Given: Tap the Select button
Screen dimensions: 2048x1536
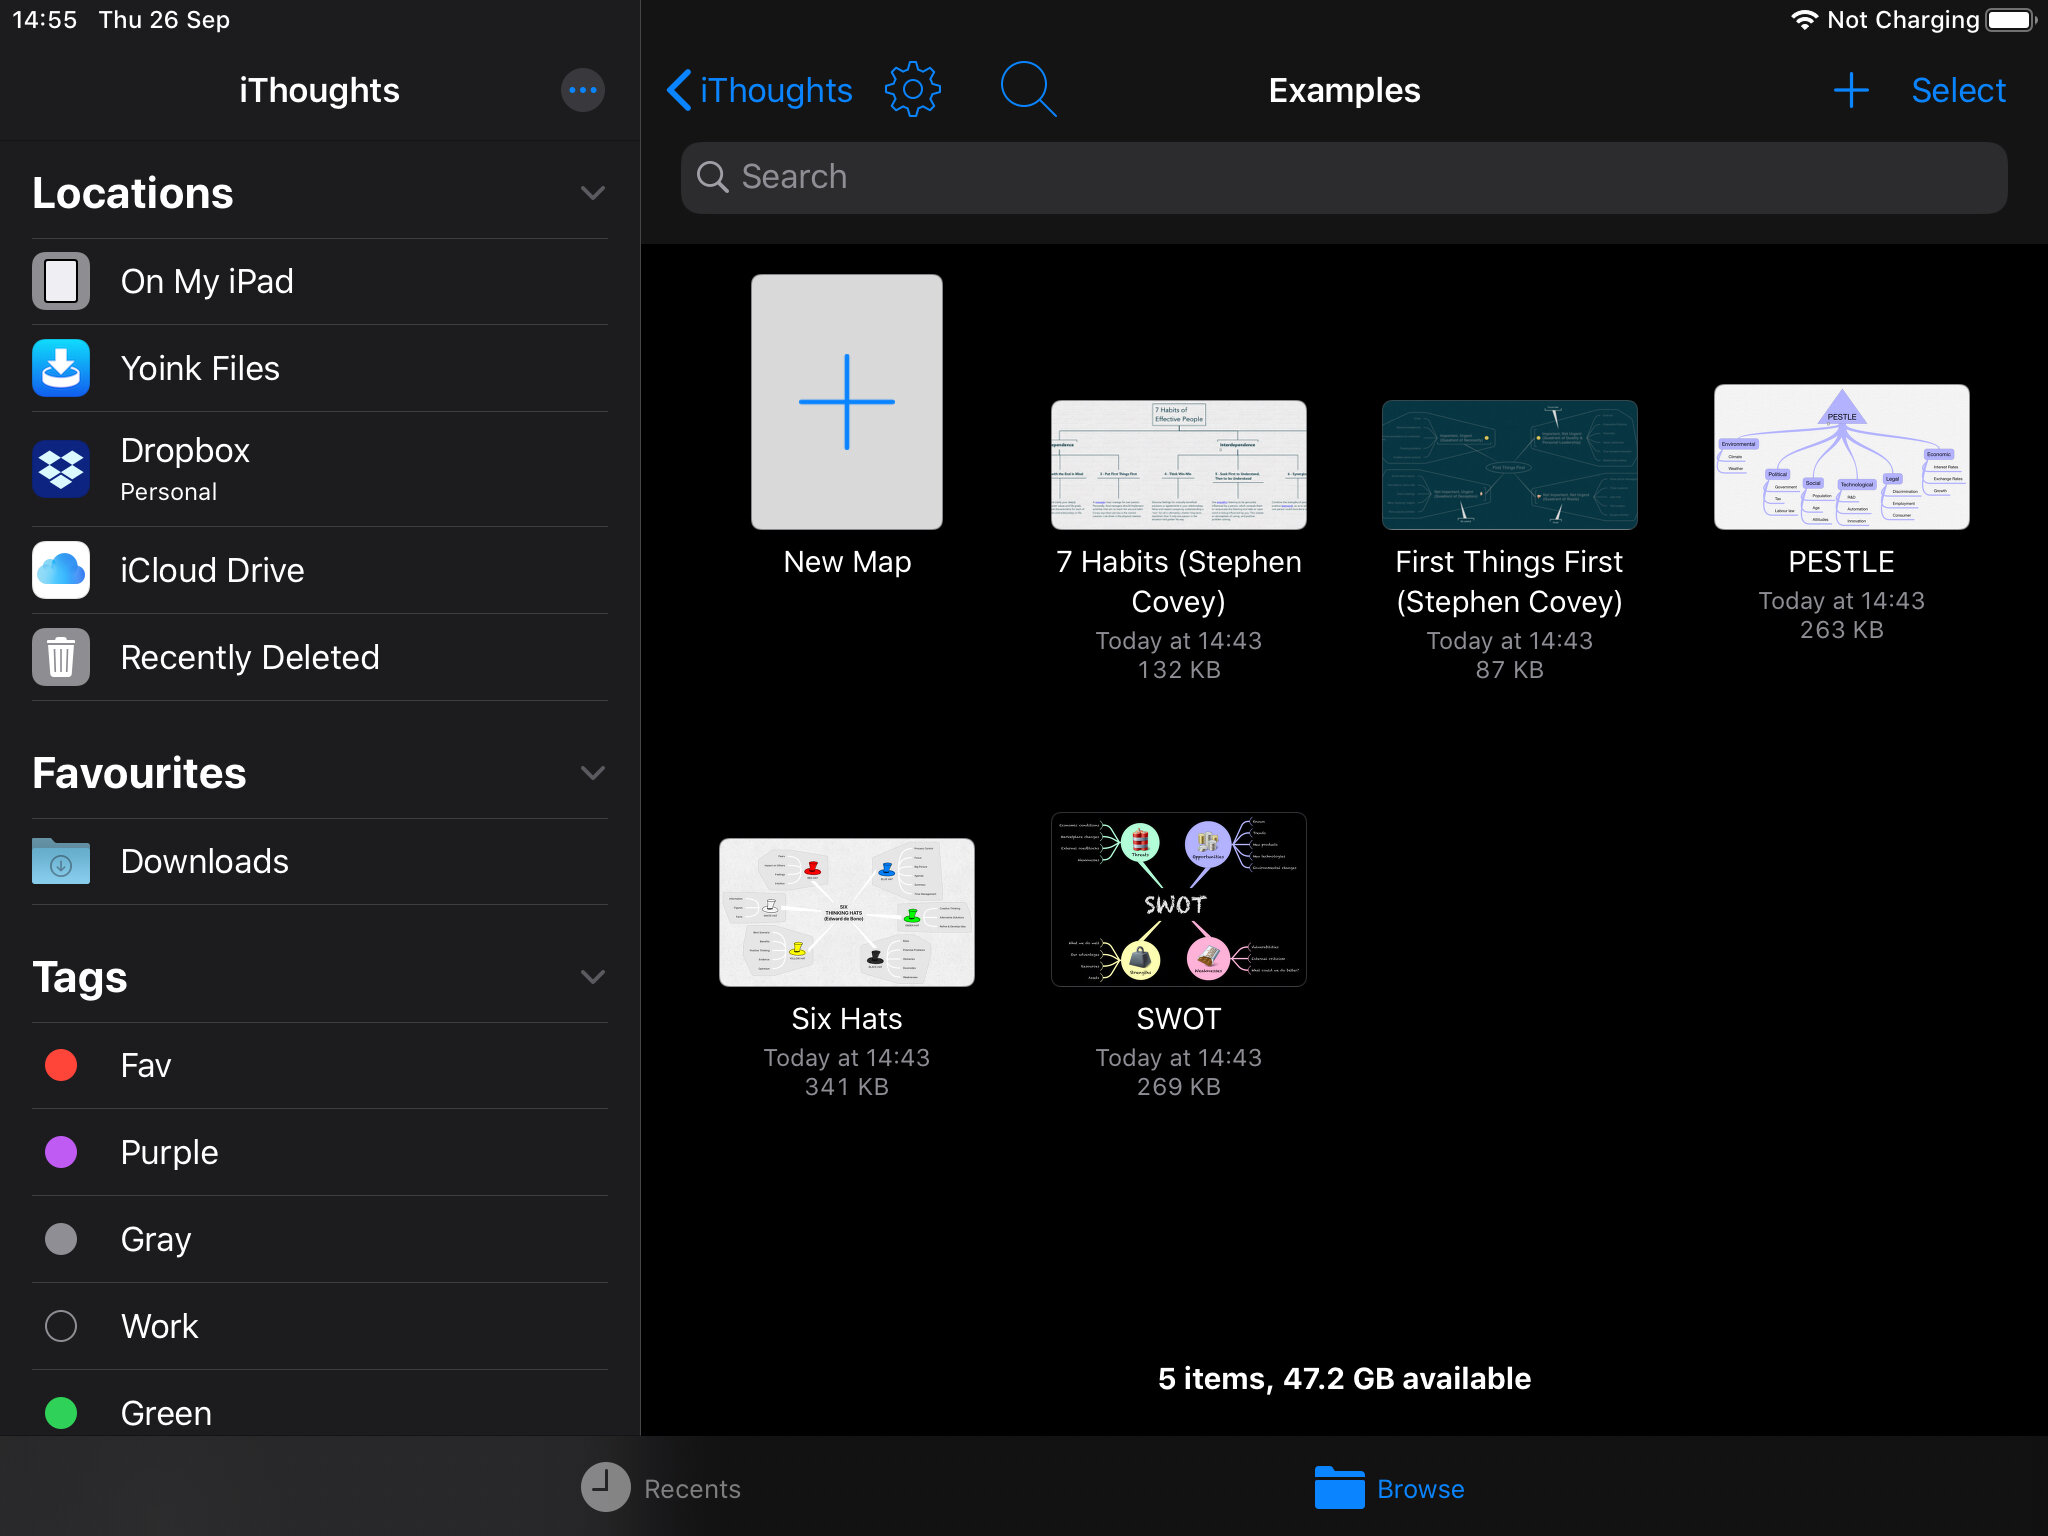Looking at the screenshot, I should (1958, 90).
